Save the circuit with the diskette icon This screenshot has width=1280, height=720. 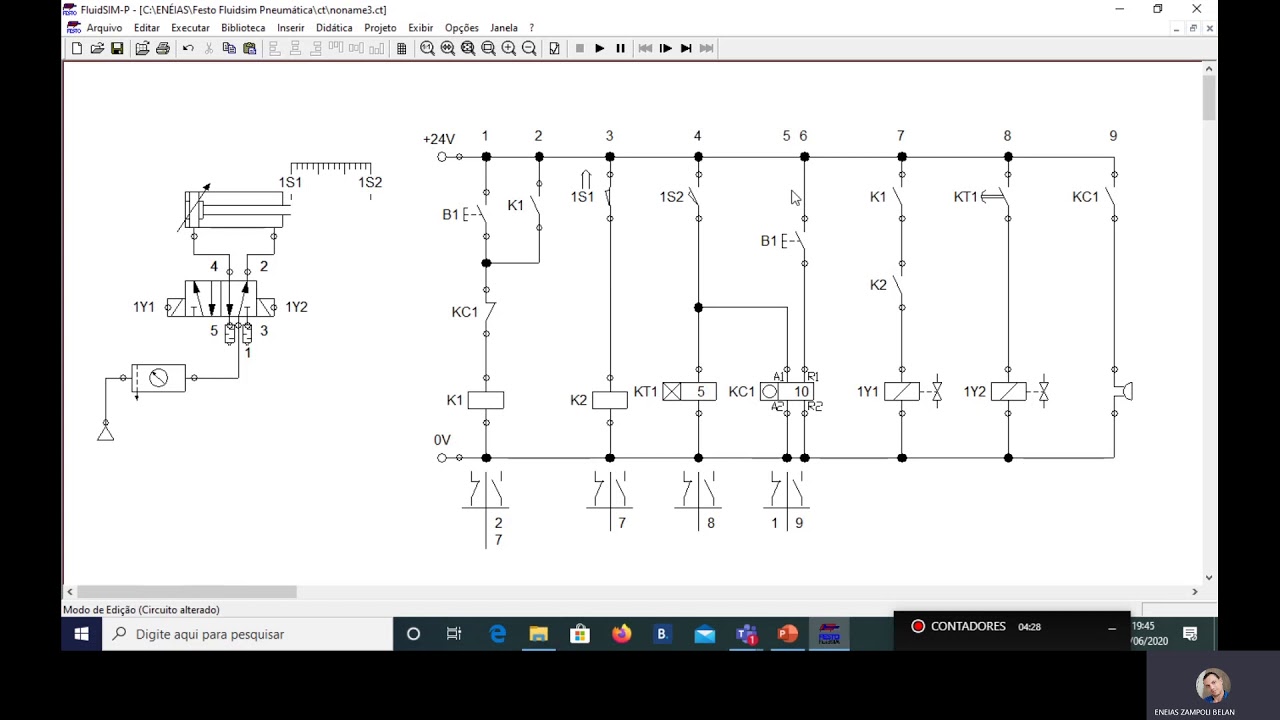[x=117, y=48]
